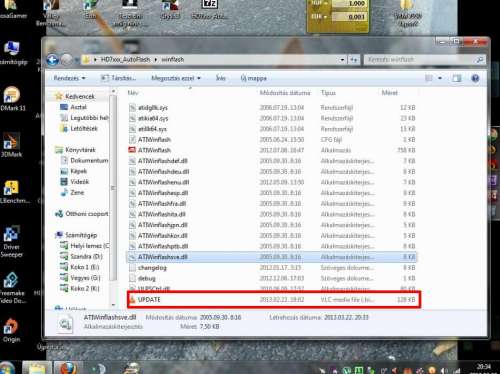Click the Új mappa button

point(253,78)
